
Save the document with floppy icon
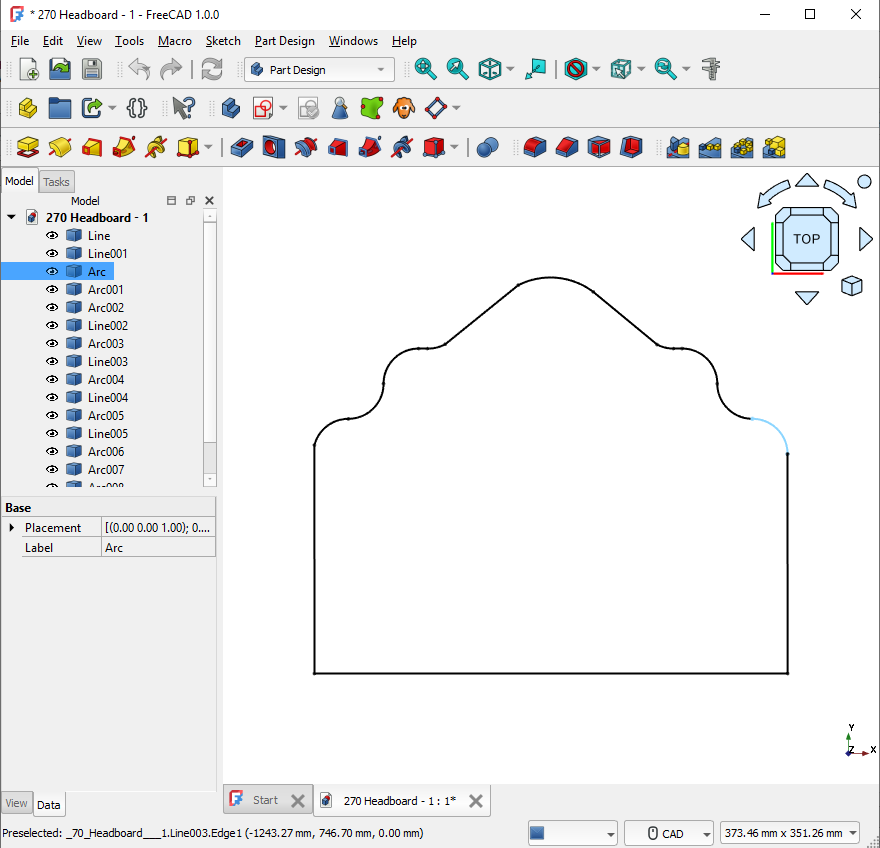click(92, 70)
